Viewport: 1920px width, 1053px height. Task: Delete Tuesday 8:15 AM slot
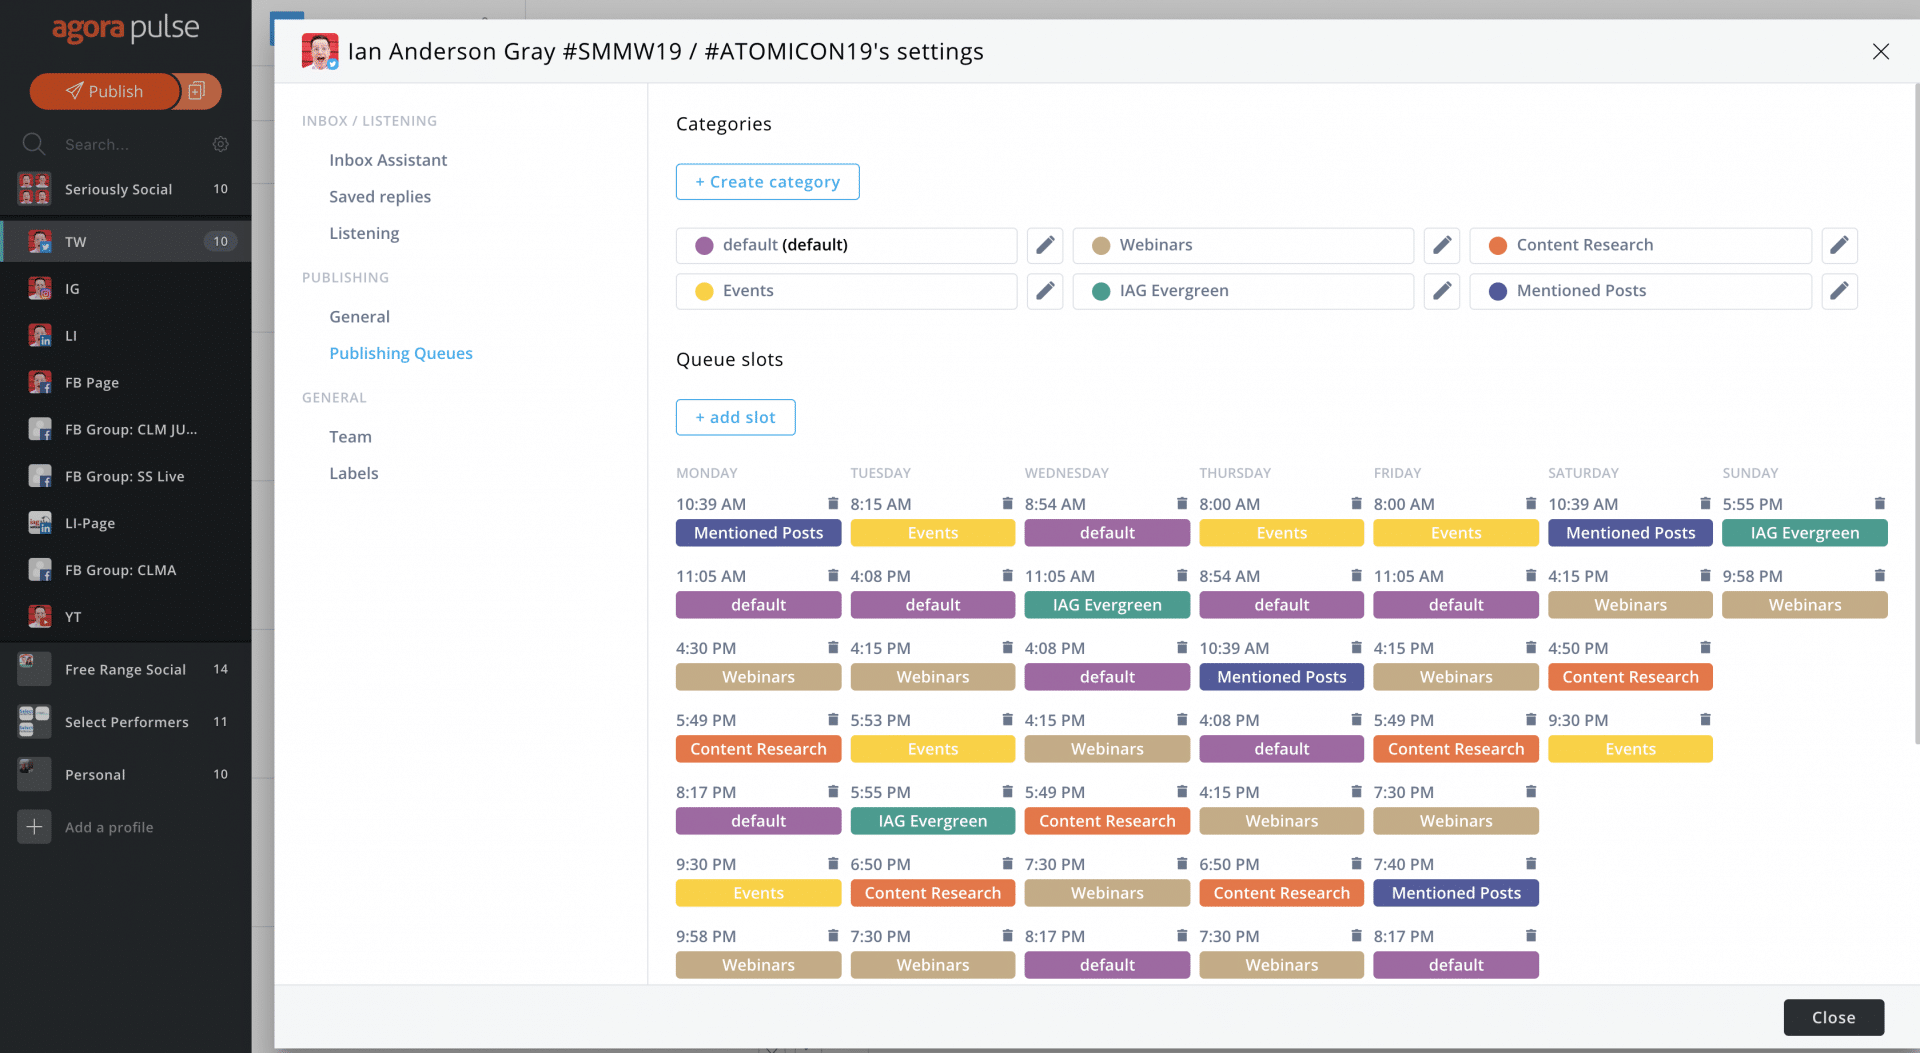[x=1007, y=503]
